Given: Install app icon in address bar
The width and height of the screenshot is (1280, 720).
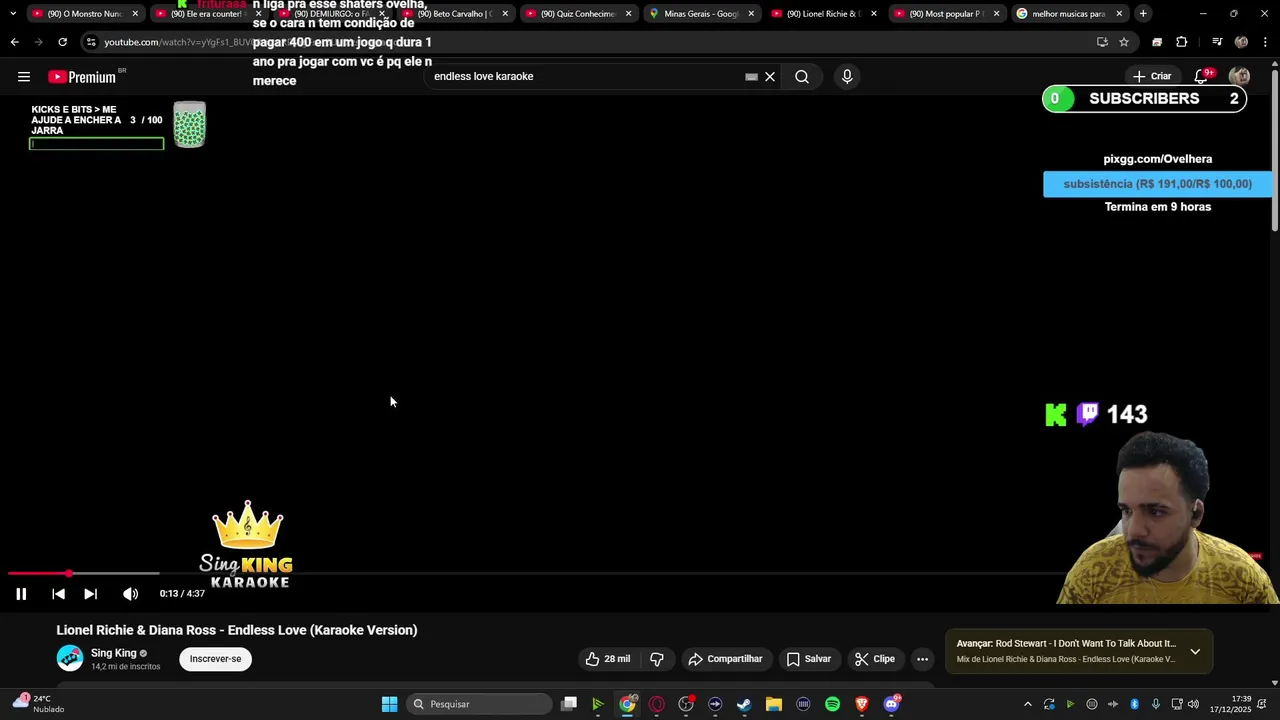Looking at the screenshot, I should 1102,42.
